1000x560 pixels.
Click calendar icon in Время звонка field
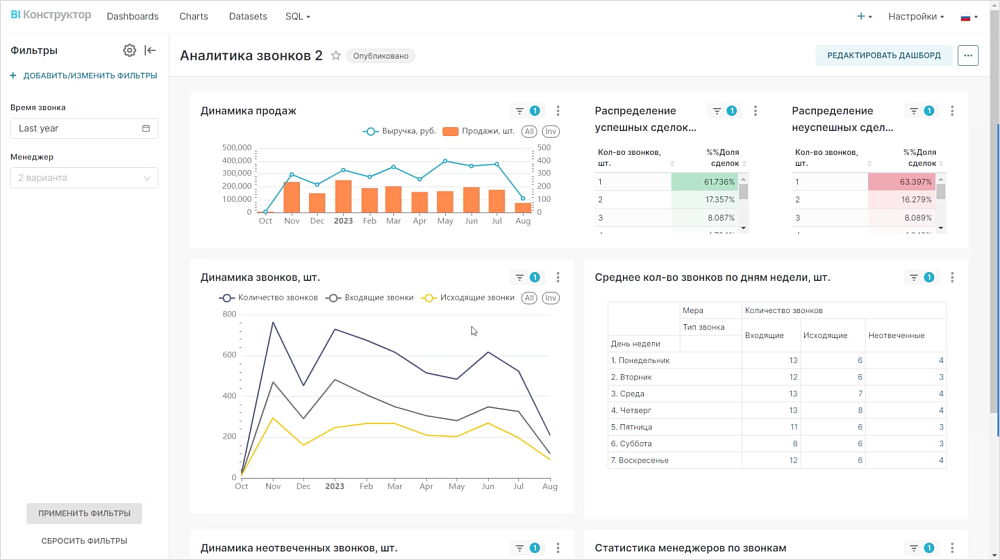coord(146,129)
